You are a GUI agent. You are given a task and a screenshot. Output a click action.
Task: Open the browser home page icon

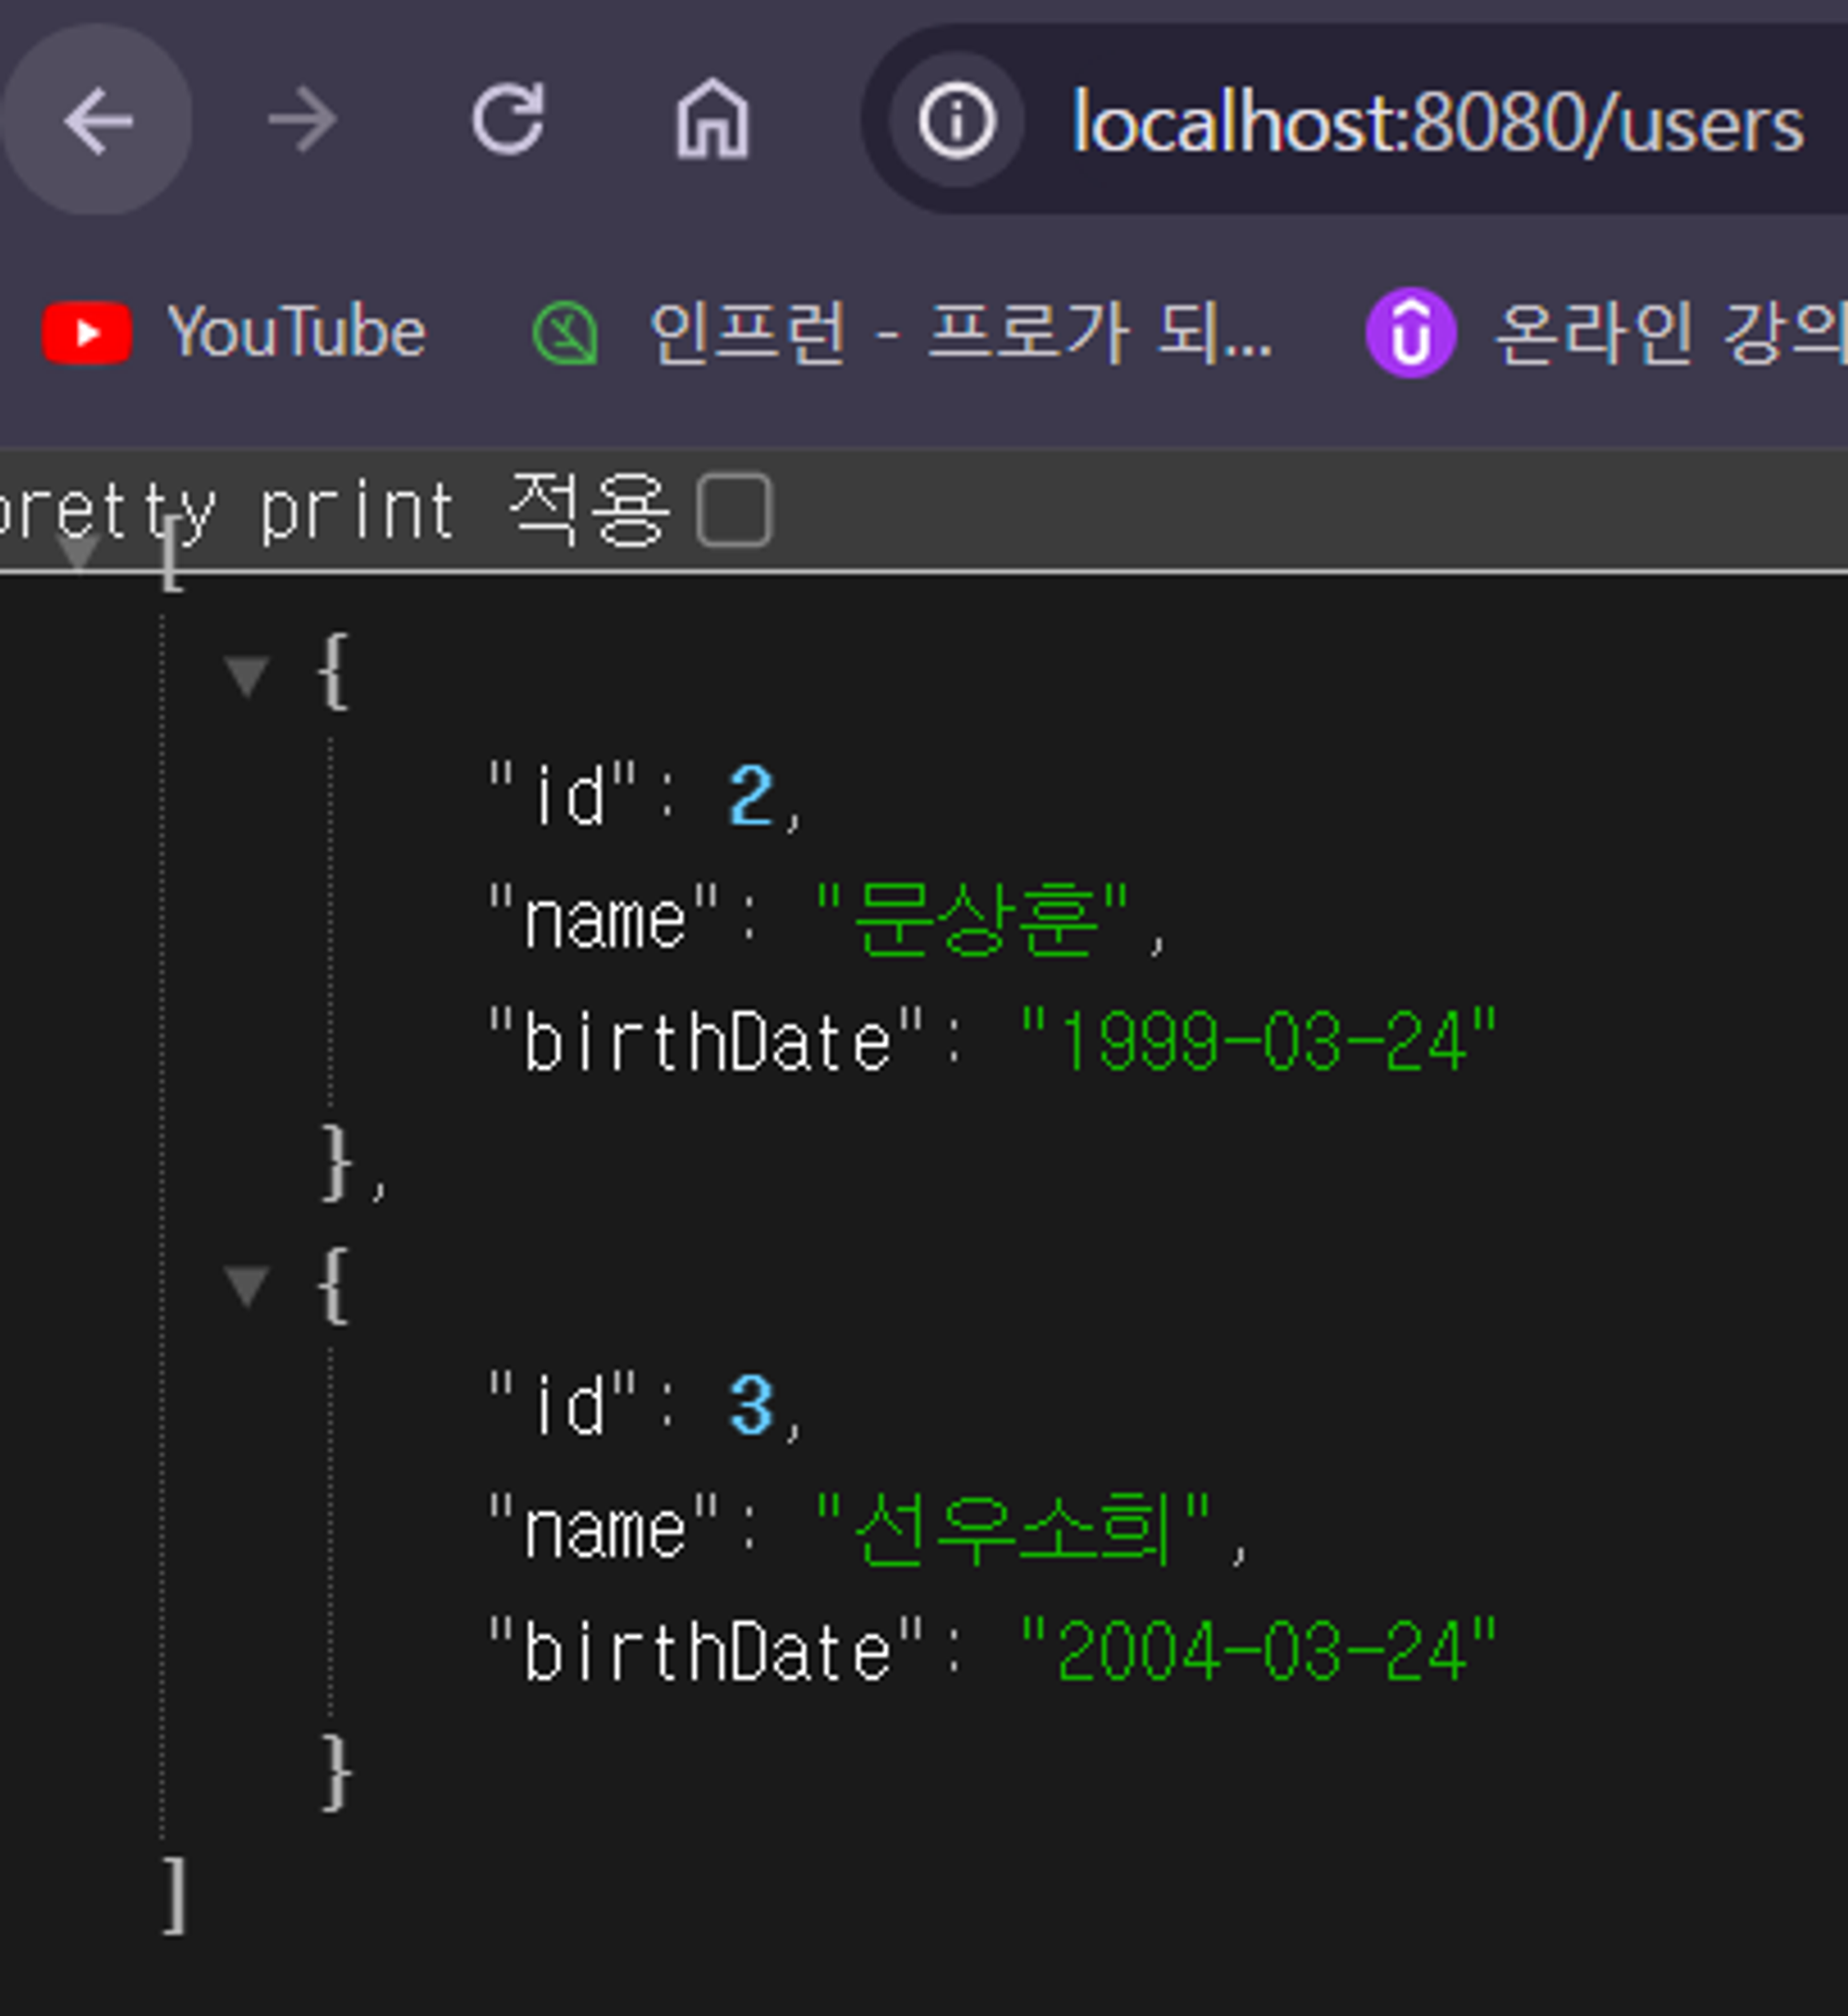click(x=712, y=119)
